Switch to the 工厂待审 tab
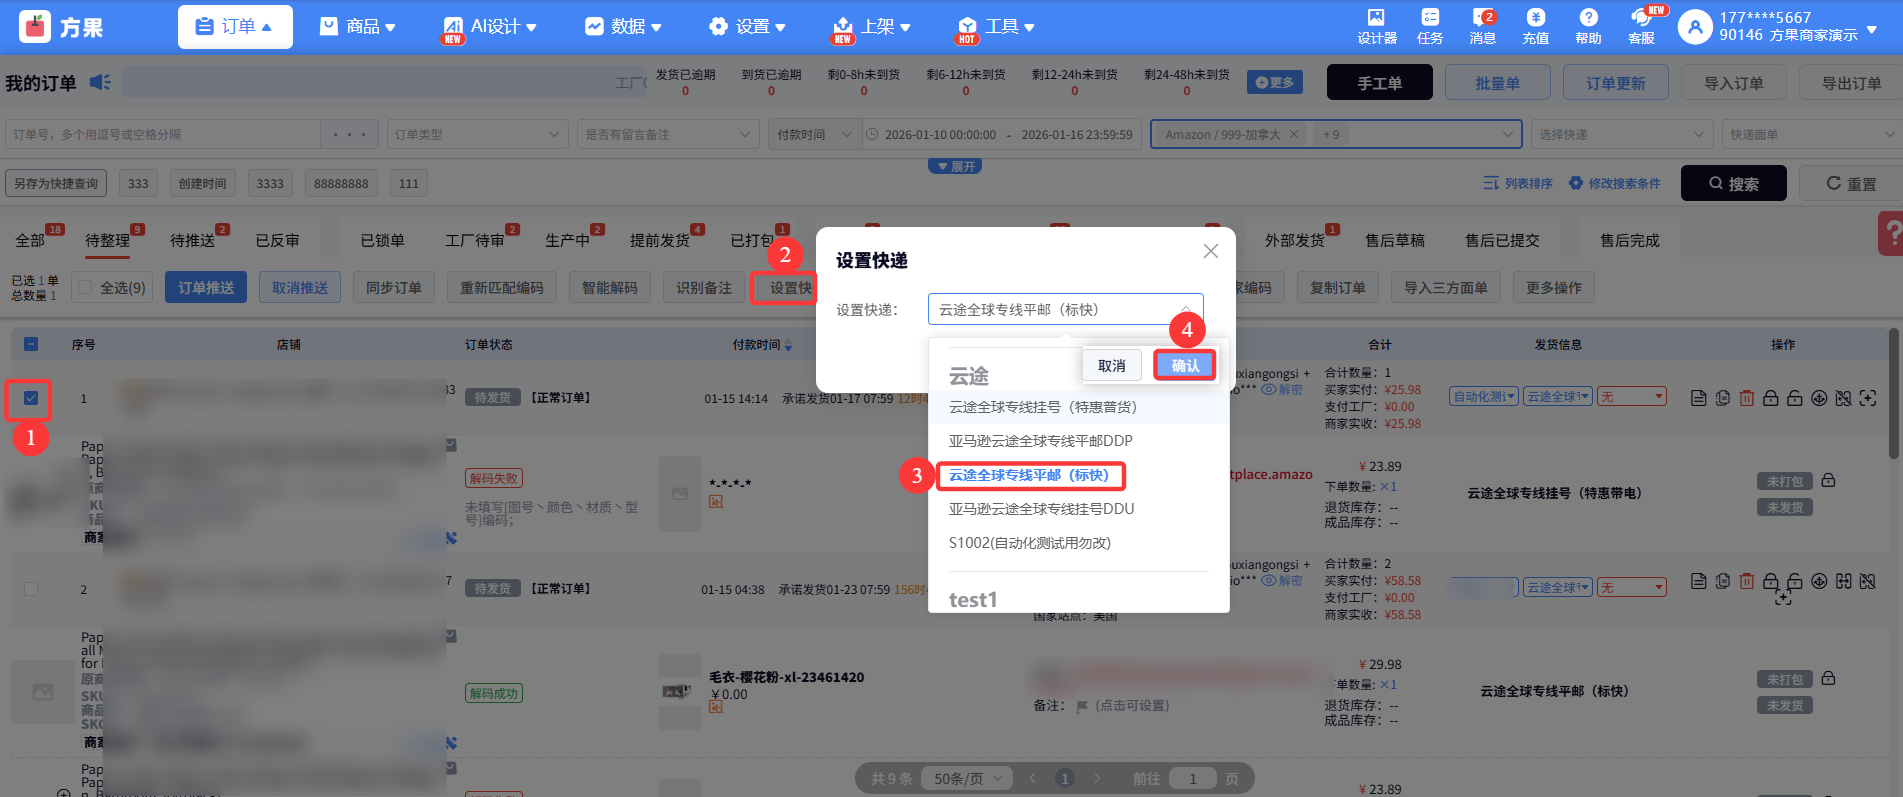The height and width of the screenshot is (797, 1903). (475, 241)
